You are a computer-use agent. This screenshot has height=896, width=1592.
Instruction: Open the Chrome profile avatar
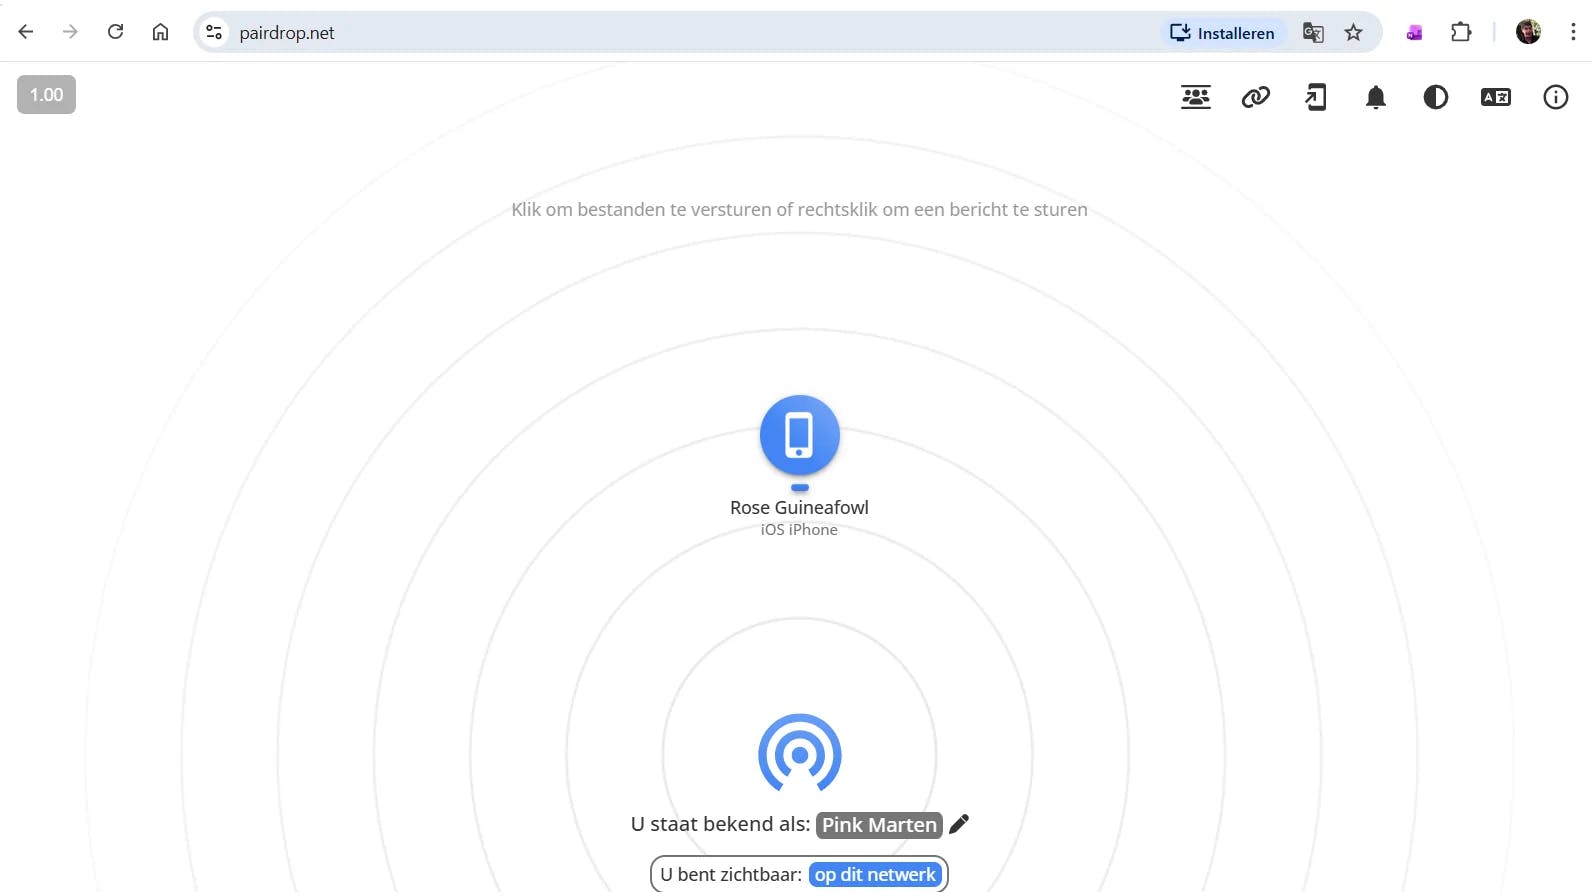(x=1528, y=32)
